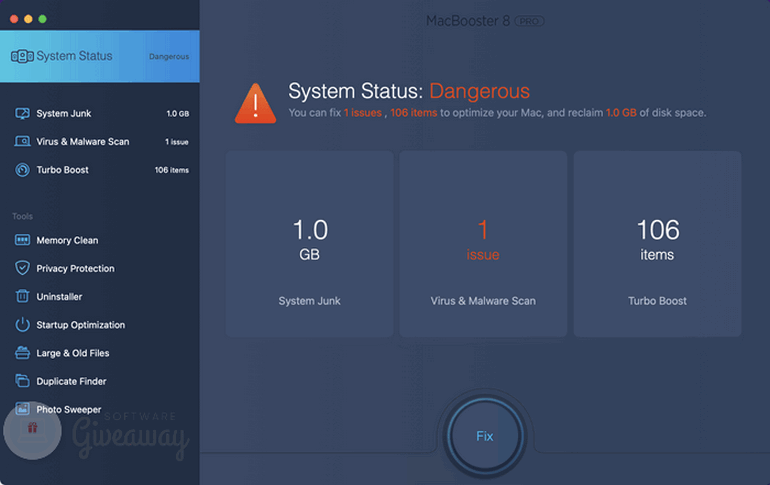Image resolution: width=770 pixels, height=485 pixels.
Task: Click the 'MacBooster 8' window title
Action: coord(468,21)
